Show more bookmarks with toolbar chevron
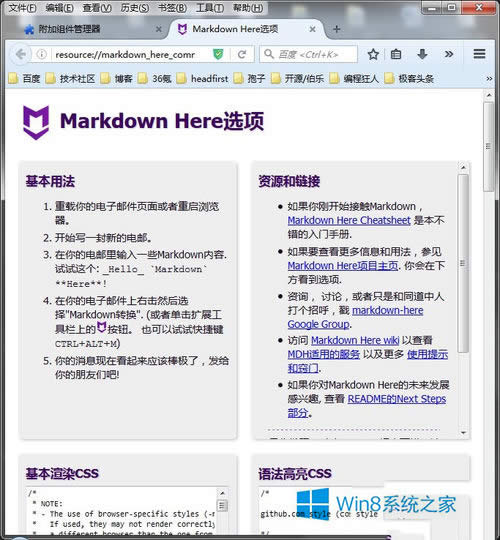Viewport: 500px width, 540px height. pos(489,79)
